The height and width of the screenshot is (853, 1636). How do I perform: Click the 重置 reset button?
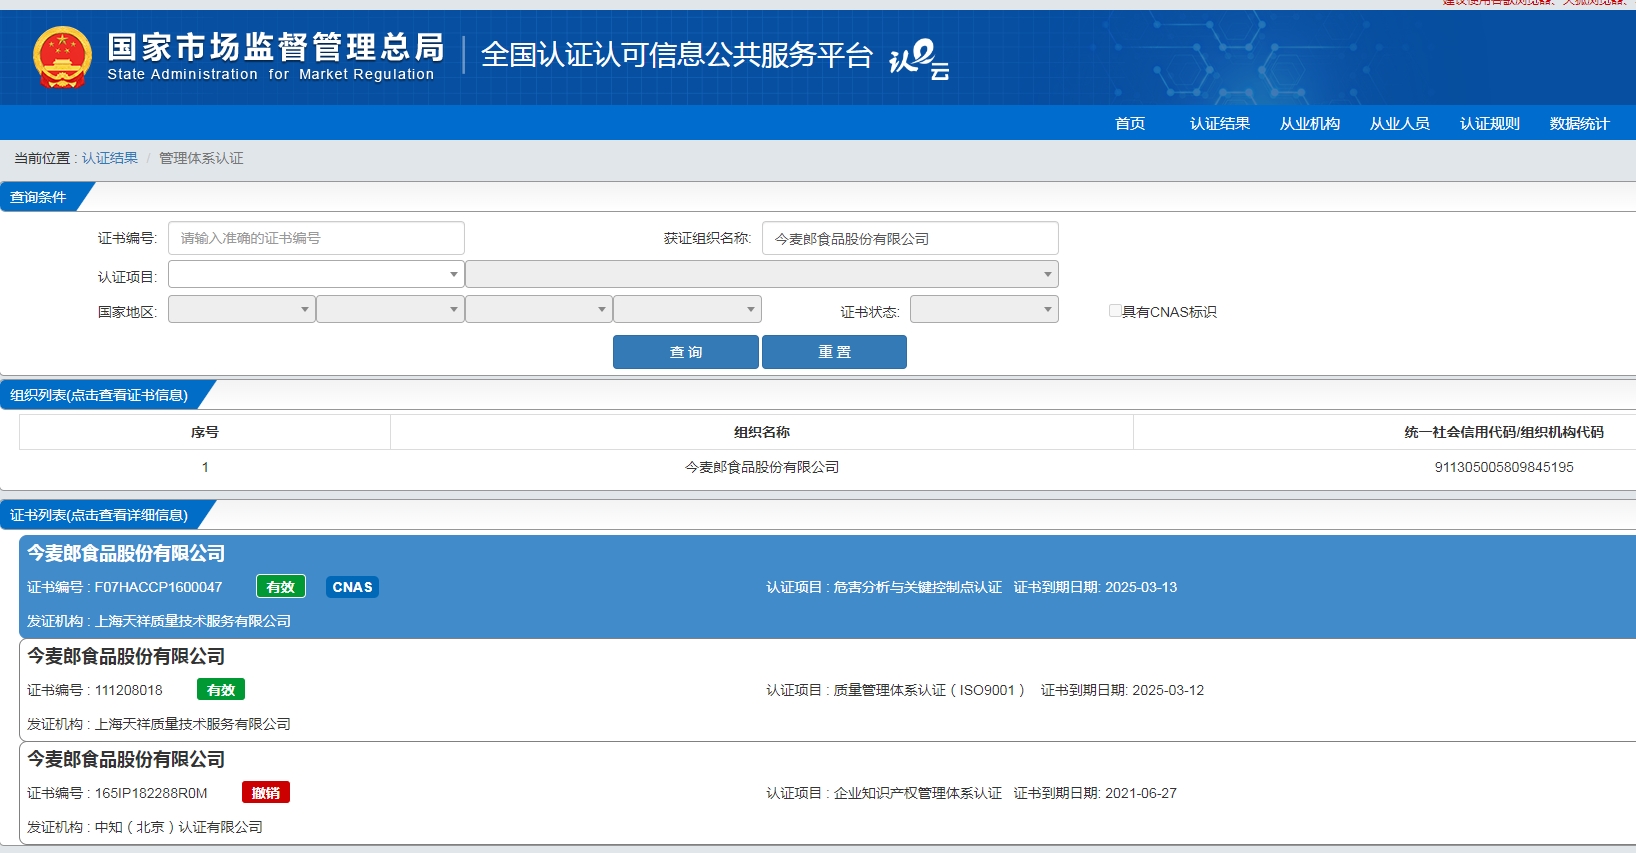point(834,352)
